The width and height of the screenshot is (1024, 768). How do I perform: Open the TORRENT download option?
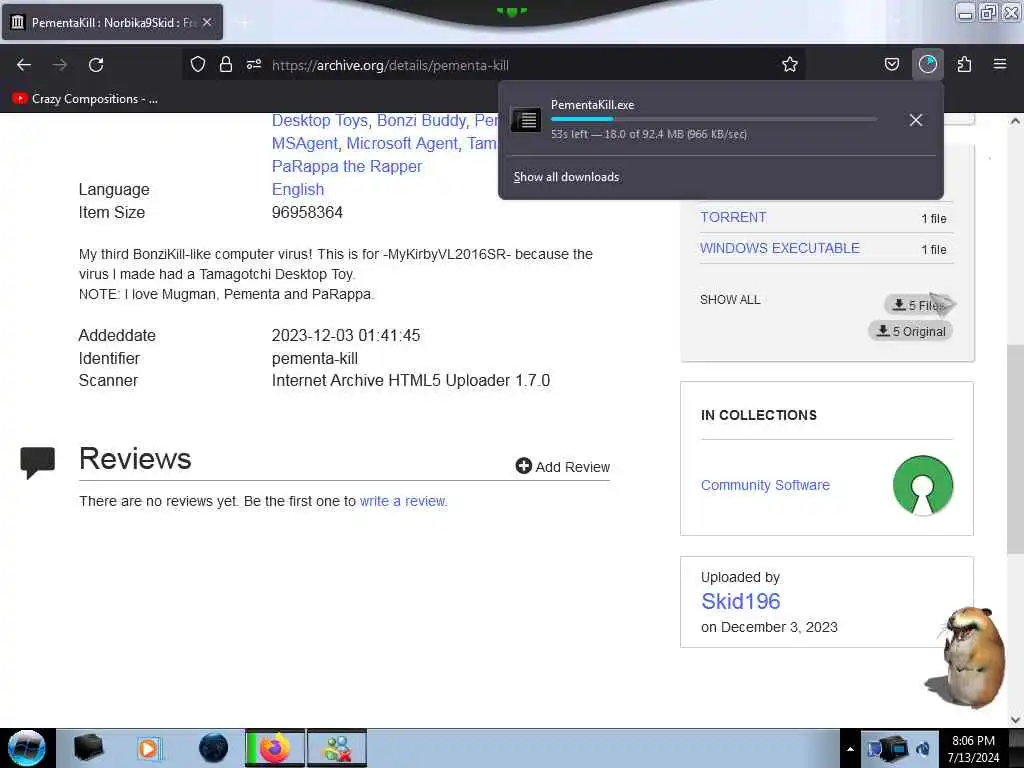[x=733, y=217]
